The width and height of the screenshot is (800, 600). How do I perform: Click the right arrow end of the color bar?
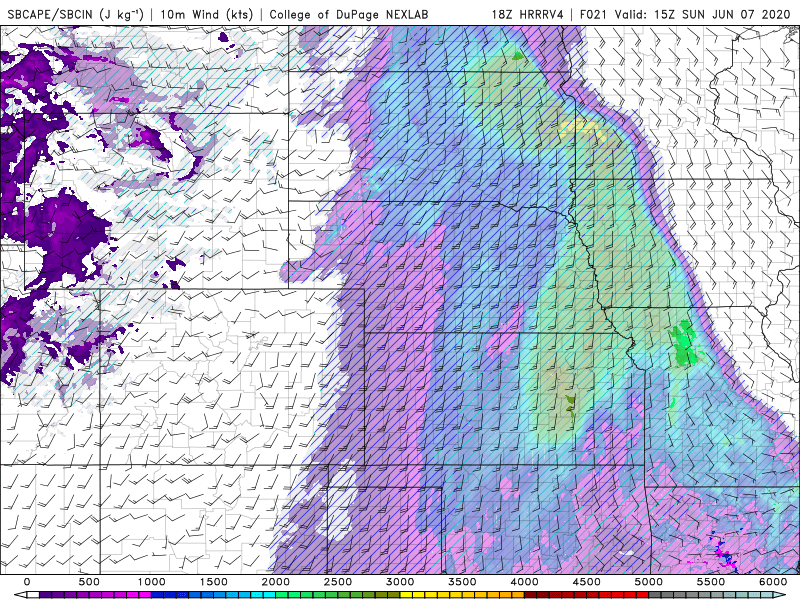[x=780, y=595]
